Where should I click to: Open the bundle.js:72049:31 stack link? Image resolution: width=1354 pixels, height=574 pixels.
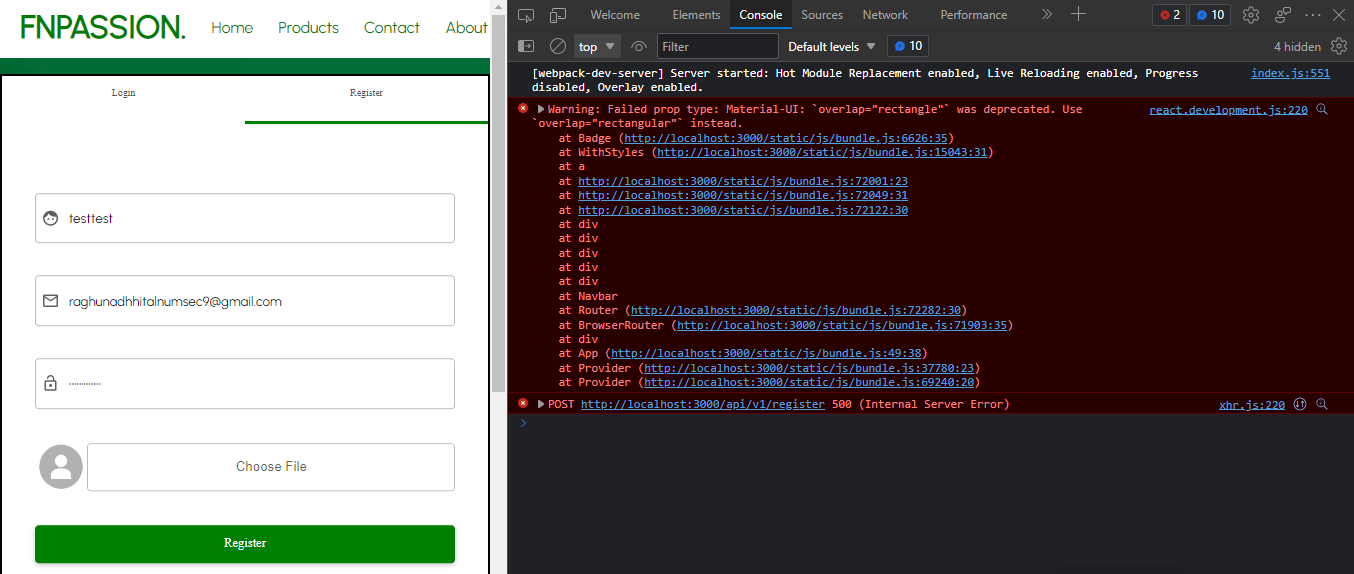pyautogui.click(x=743, y=195)
